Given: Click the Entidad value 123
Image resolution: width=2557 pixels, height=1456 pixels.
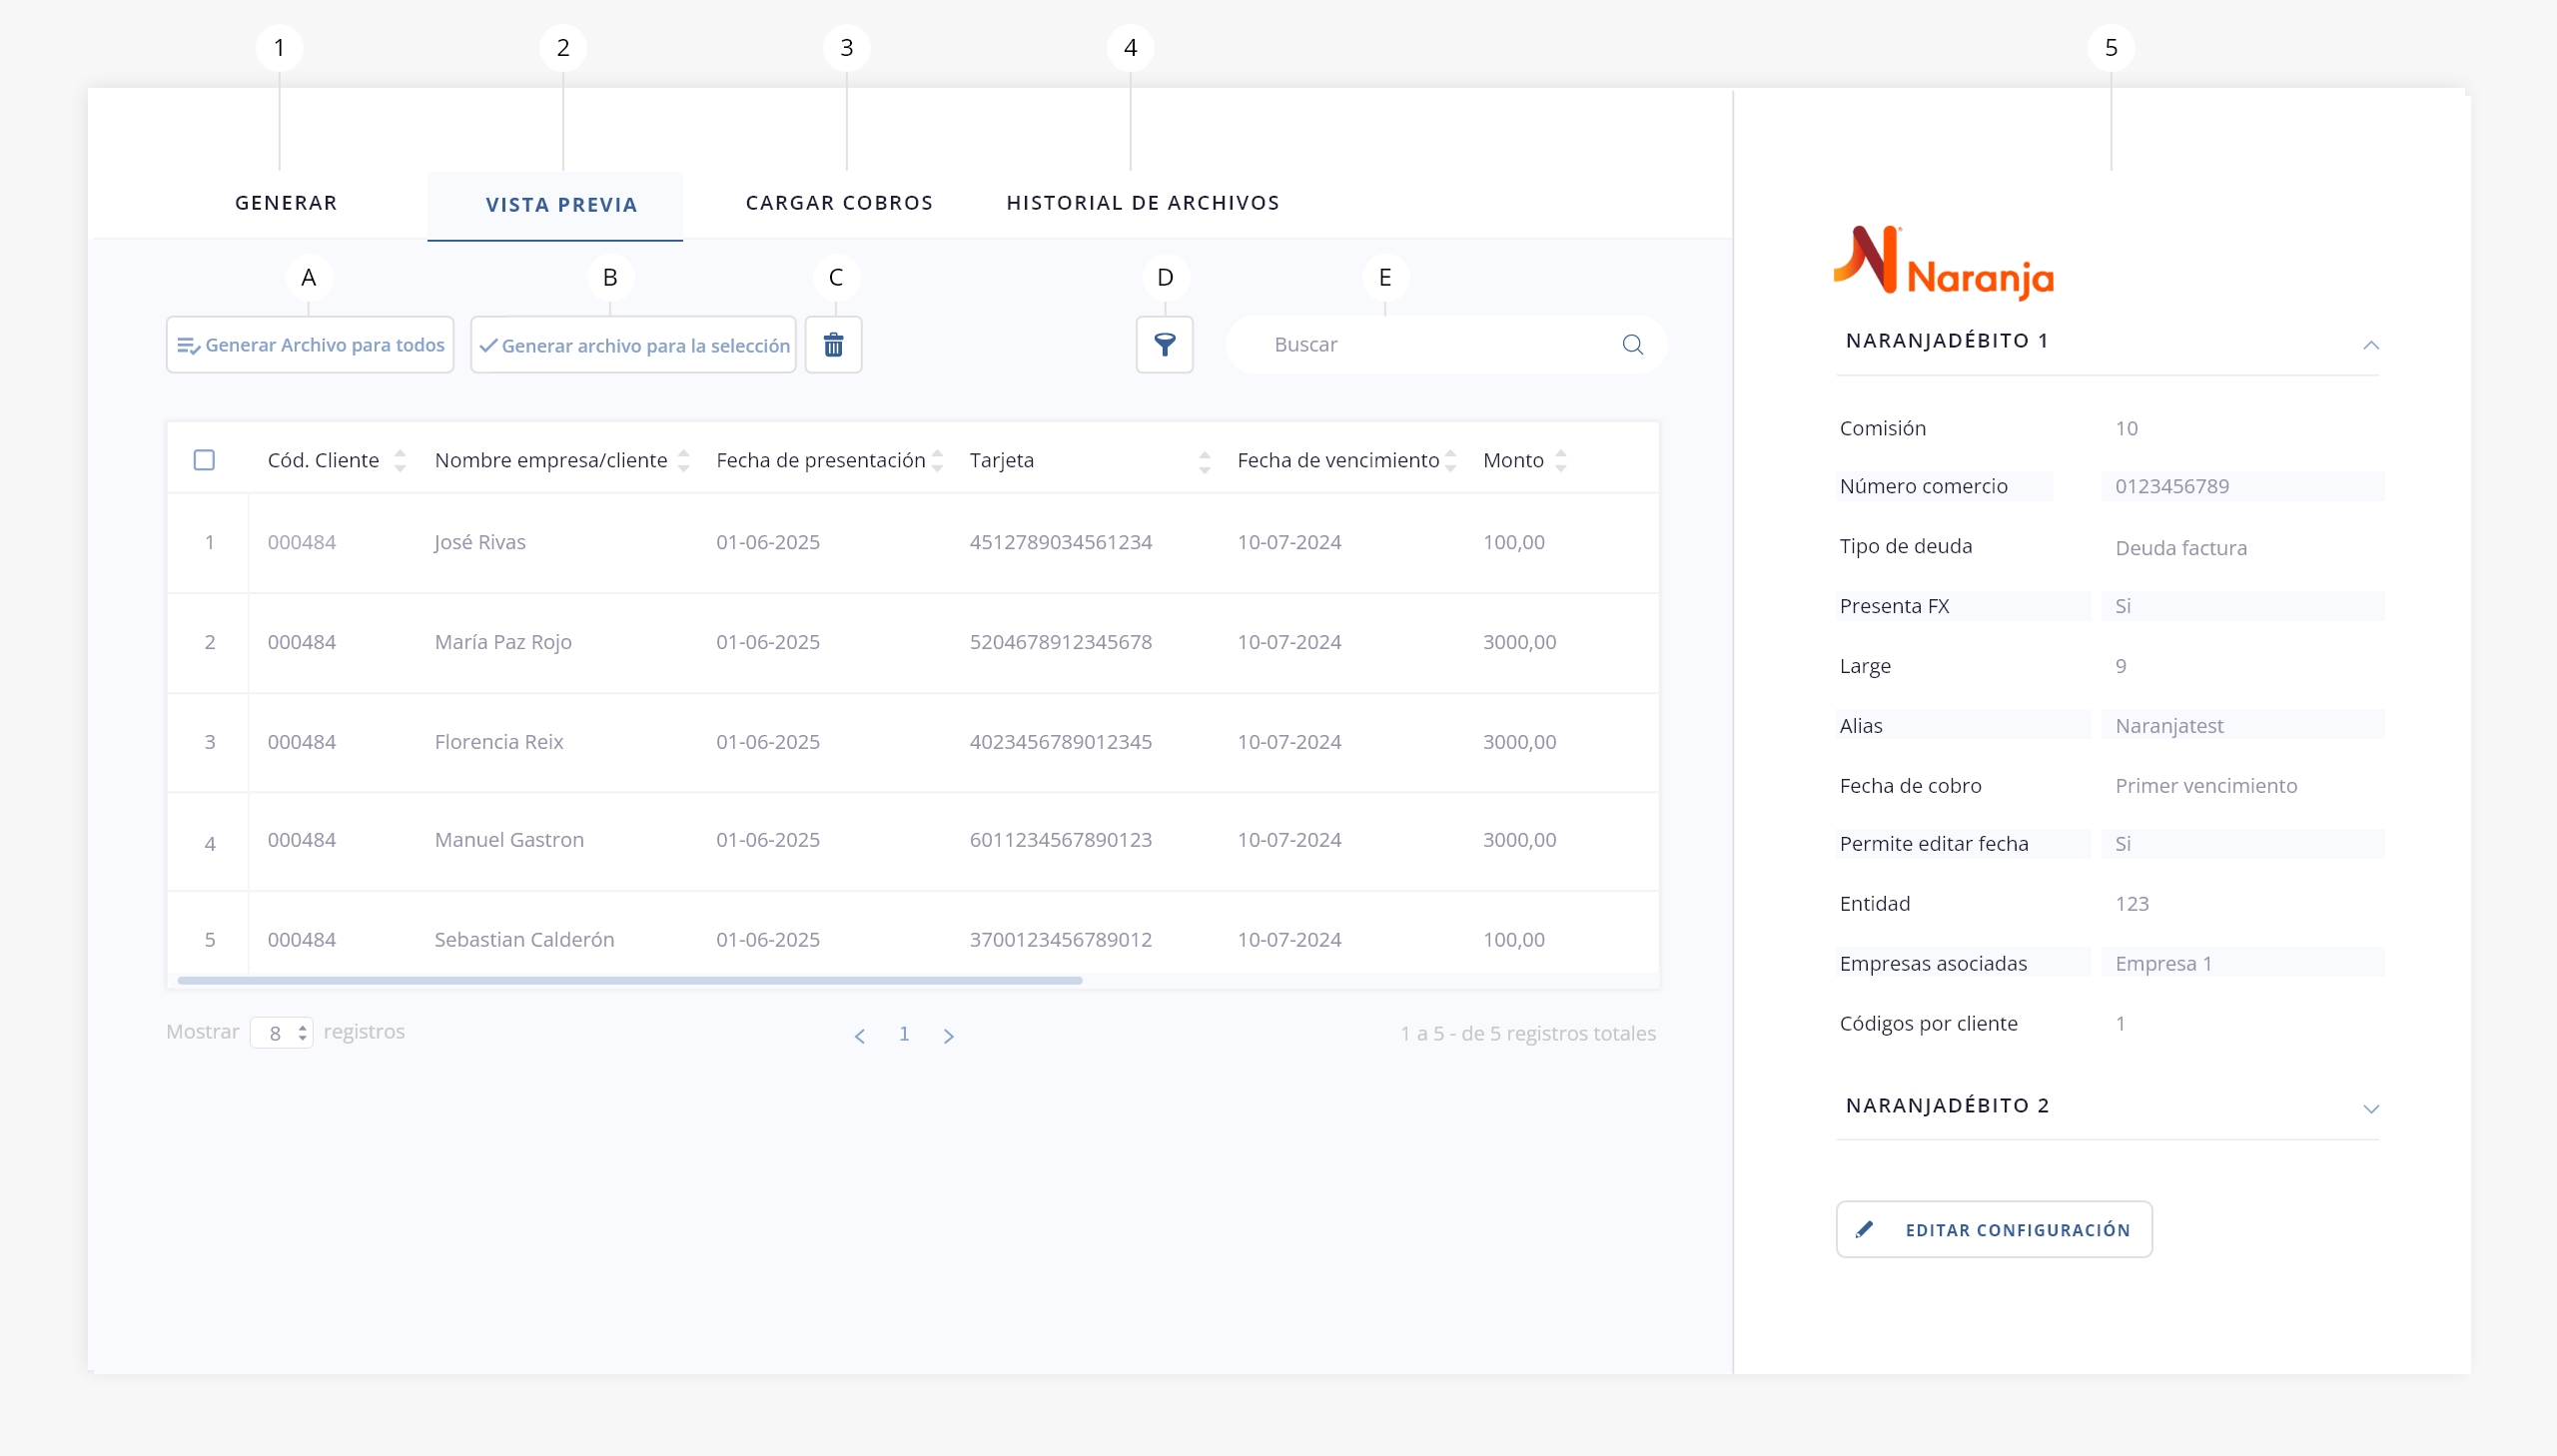Looking at the screenshot, I should tap(2132, 904).
